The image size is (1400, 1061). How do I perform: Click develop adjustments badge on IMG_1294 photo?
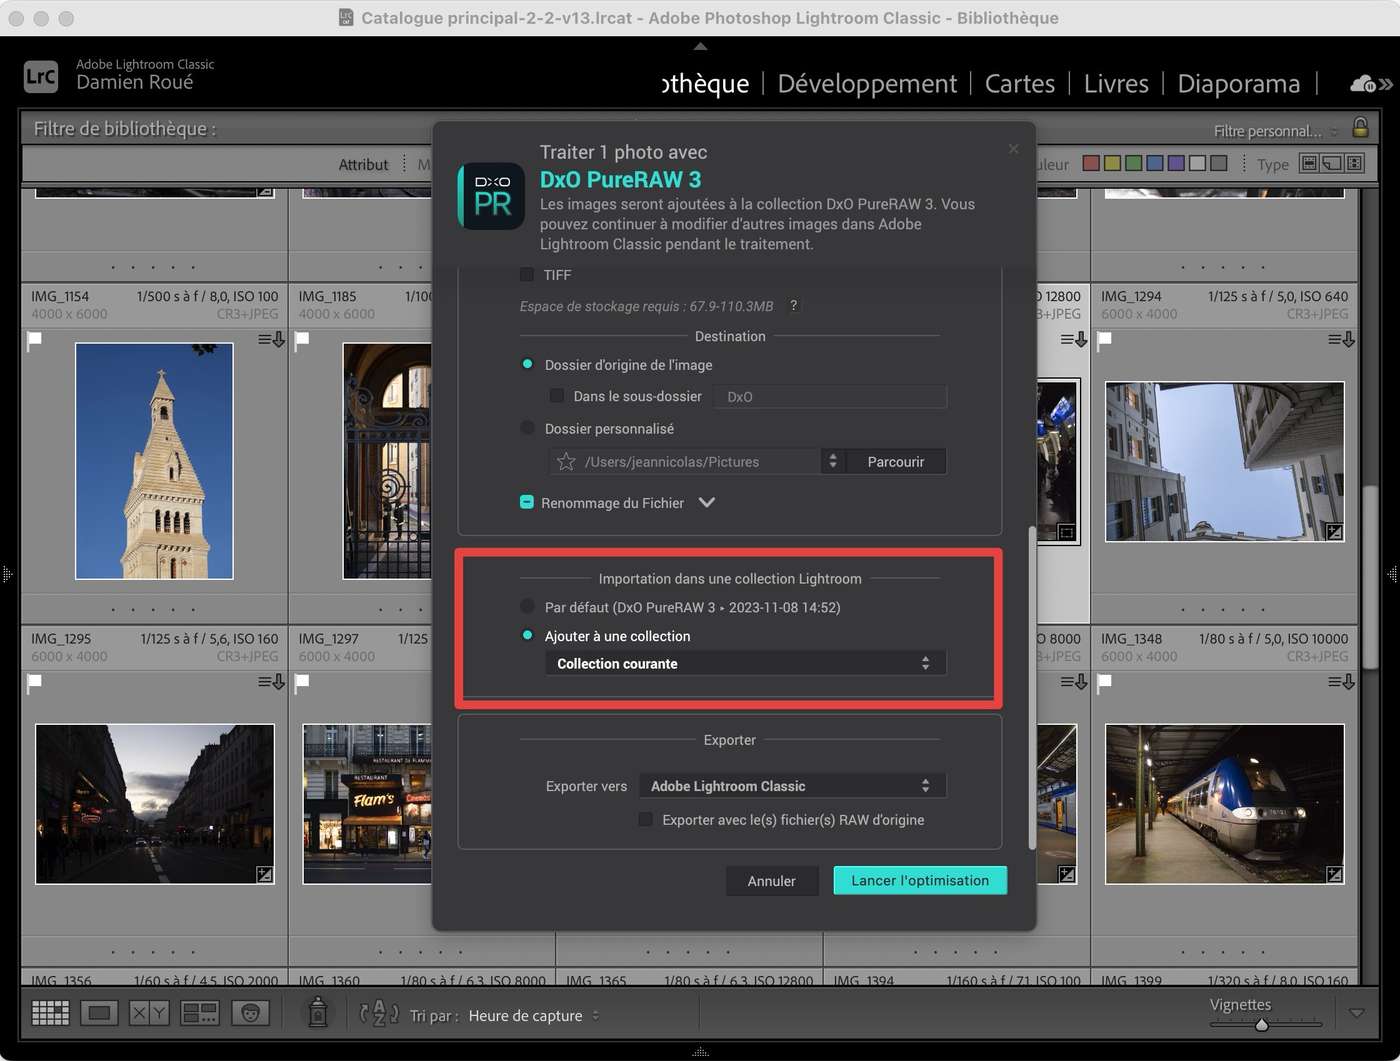click(1334, 531)
